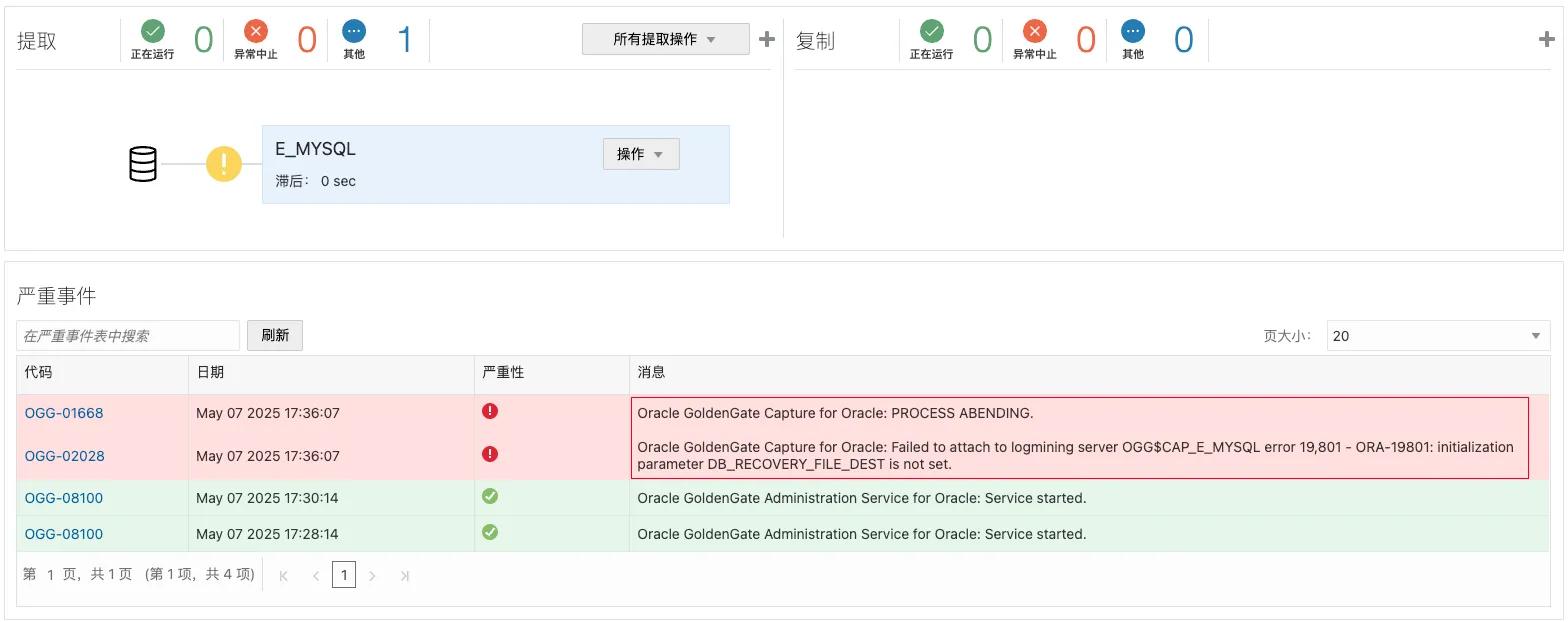Screen dimensions: 1568x622
Task: Click the database cylinder icon
Action: click(143, 164)
